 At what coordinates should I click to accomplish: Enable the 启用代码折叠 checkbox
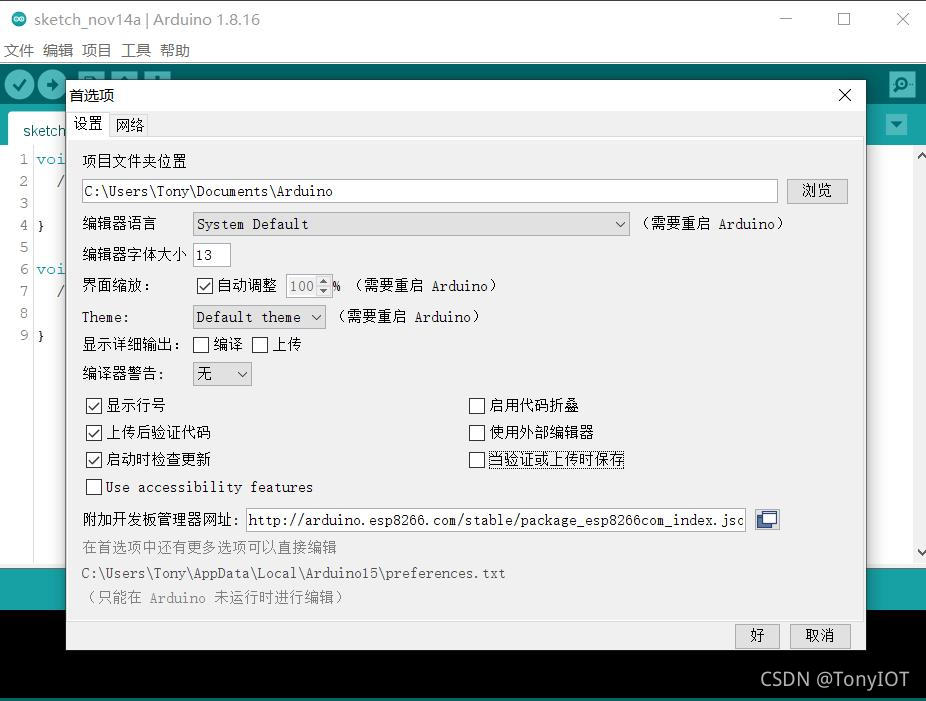click(x=477, y=406)
